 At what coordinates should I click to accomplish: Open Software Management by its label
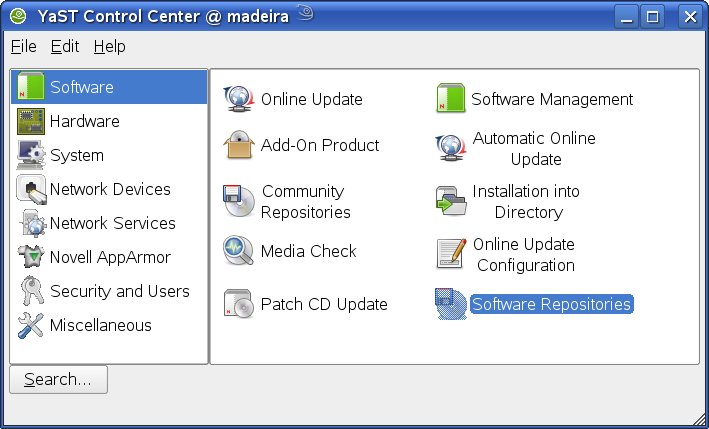(552, 99)
